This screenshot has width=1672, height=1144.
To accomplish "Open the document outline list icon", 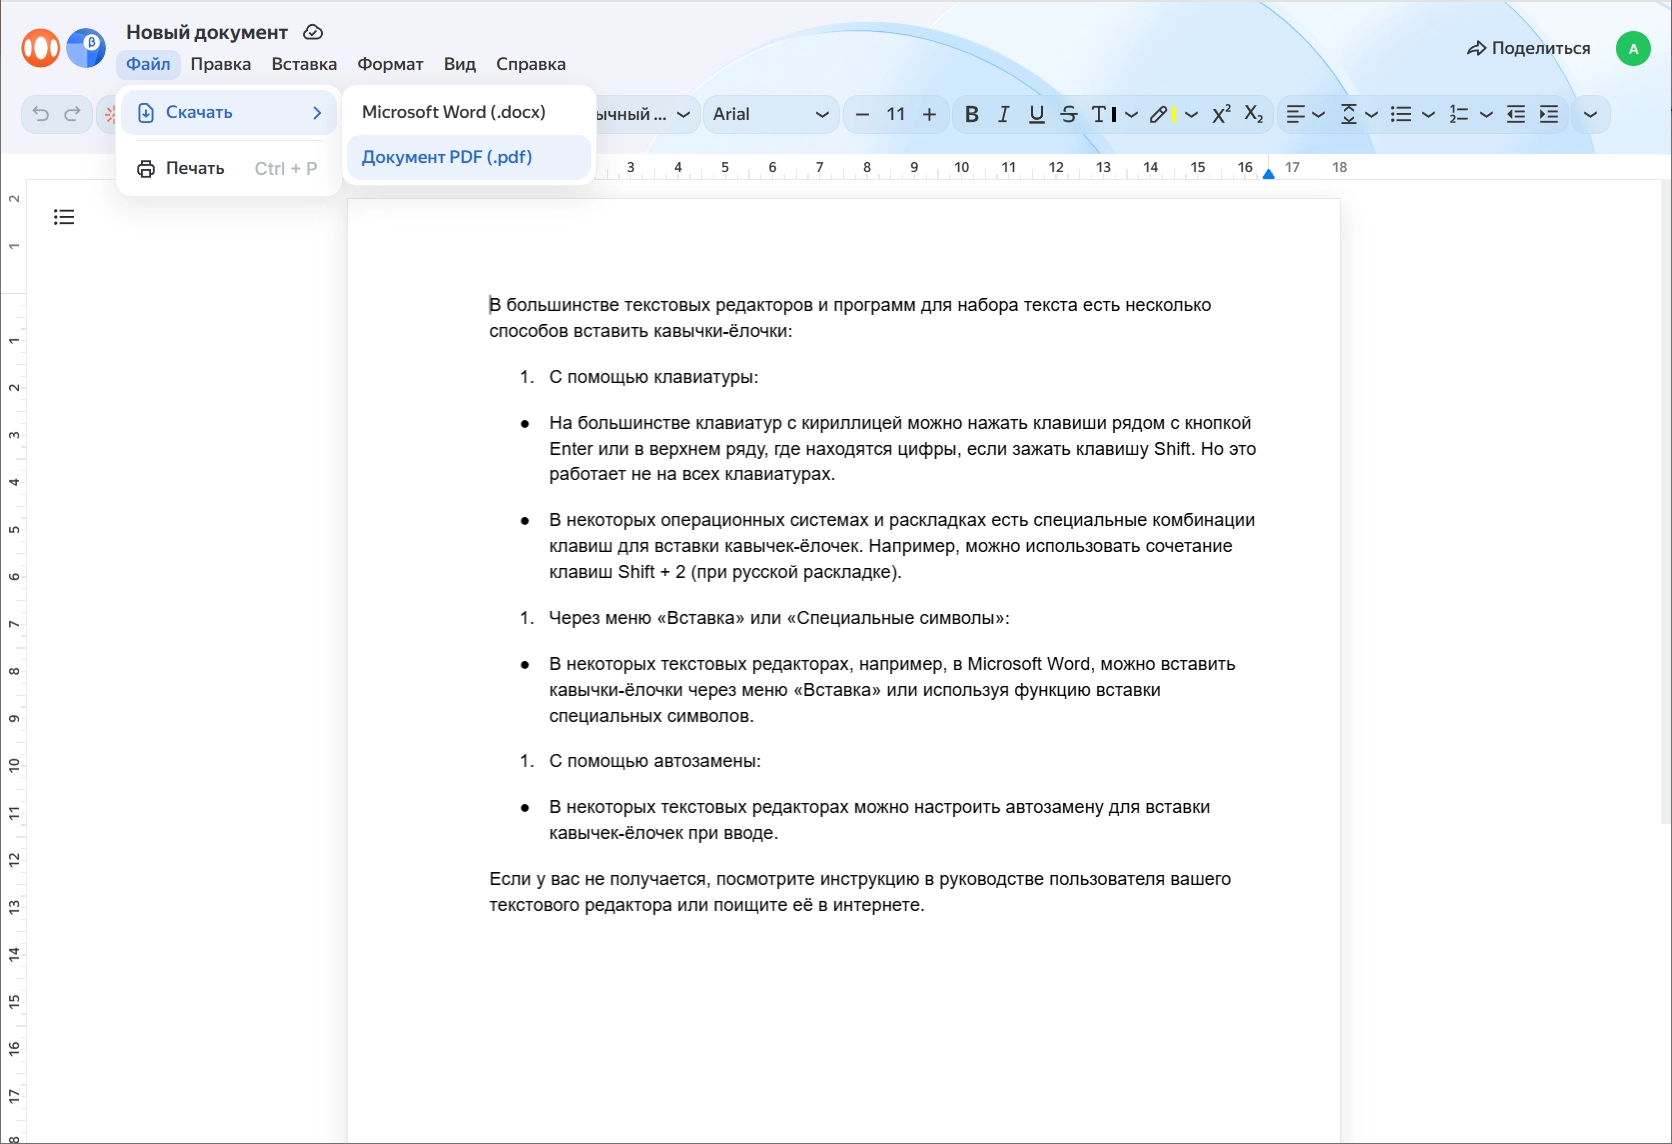I will (64, 217).
